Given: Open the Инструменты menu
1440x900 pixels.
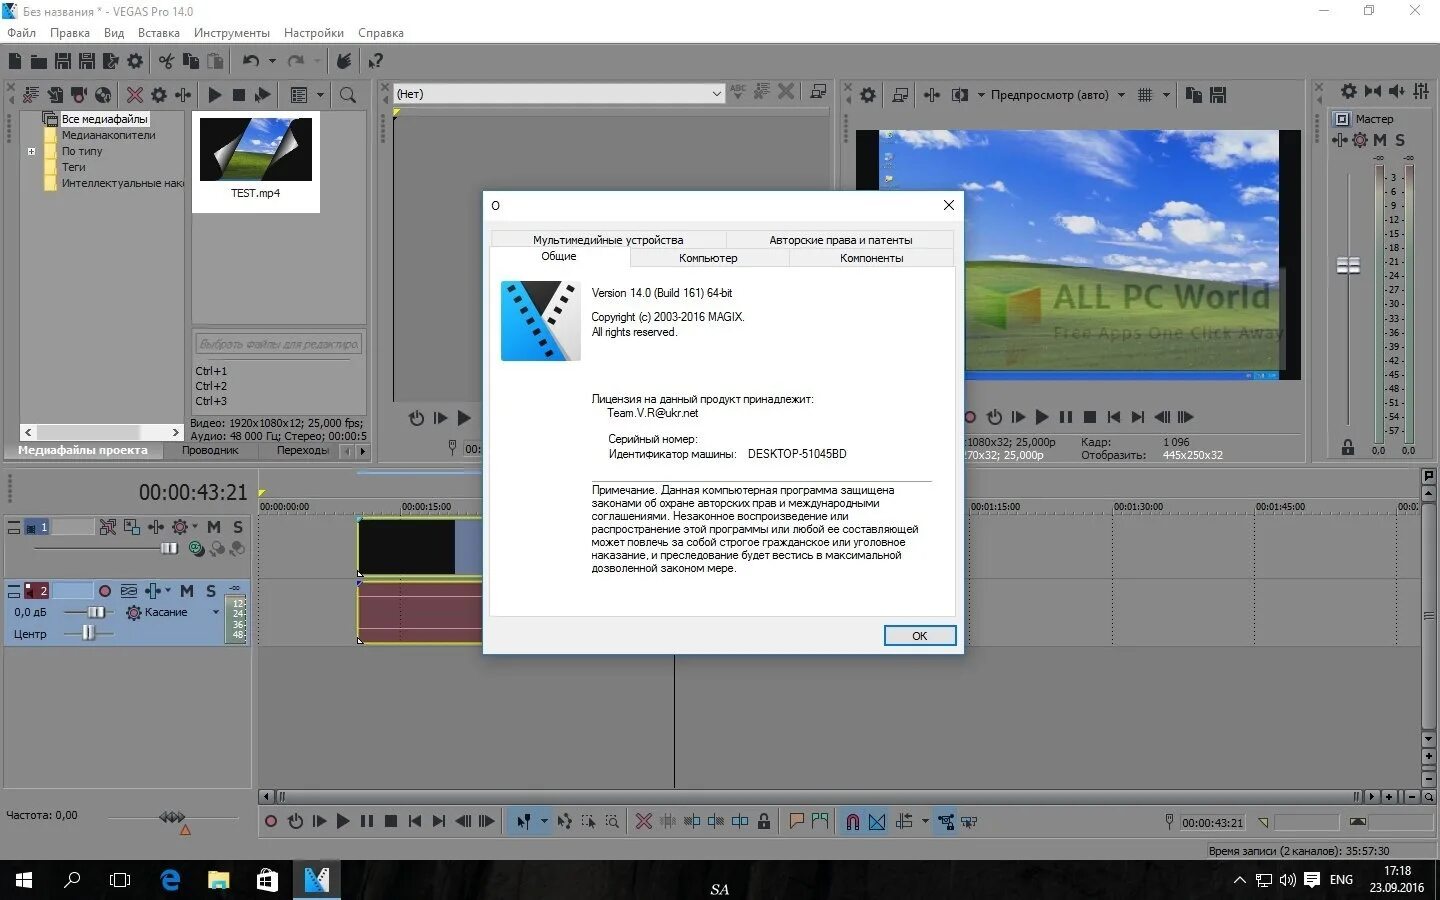Looking at the screenshot, I should [x=232, y=33].
